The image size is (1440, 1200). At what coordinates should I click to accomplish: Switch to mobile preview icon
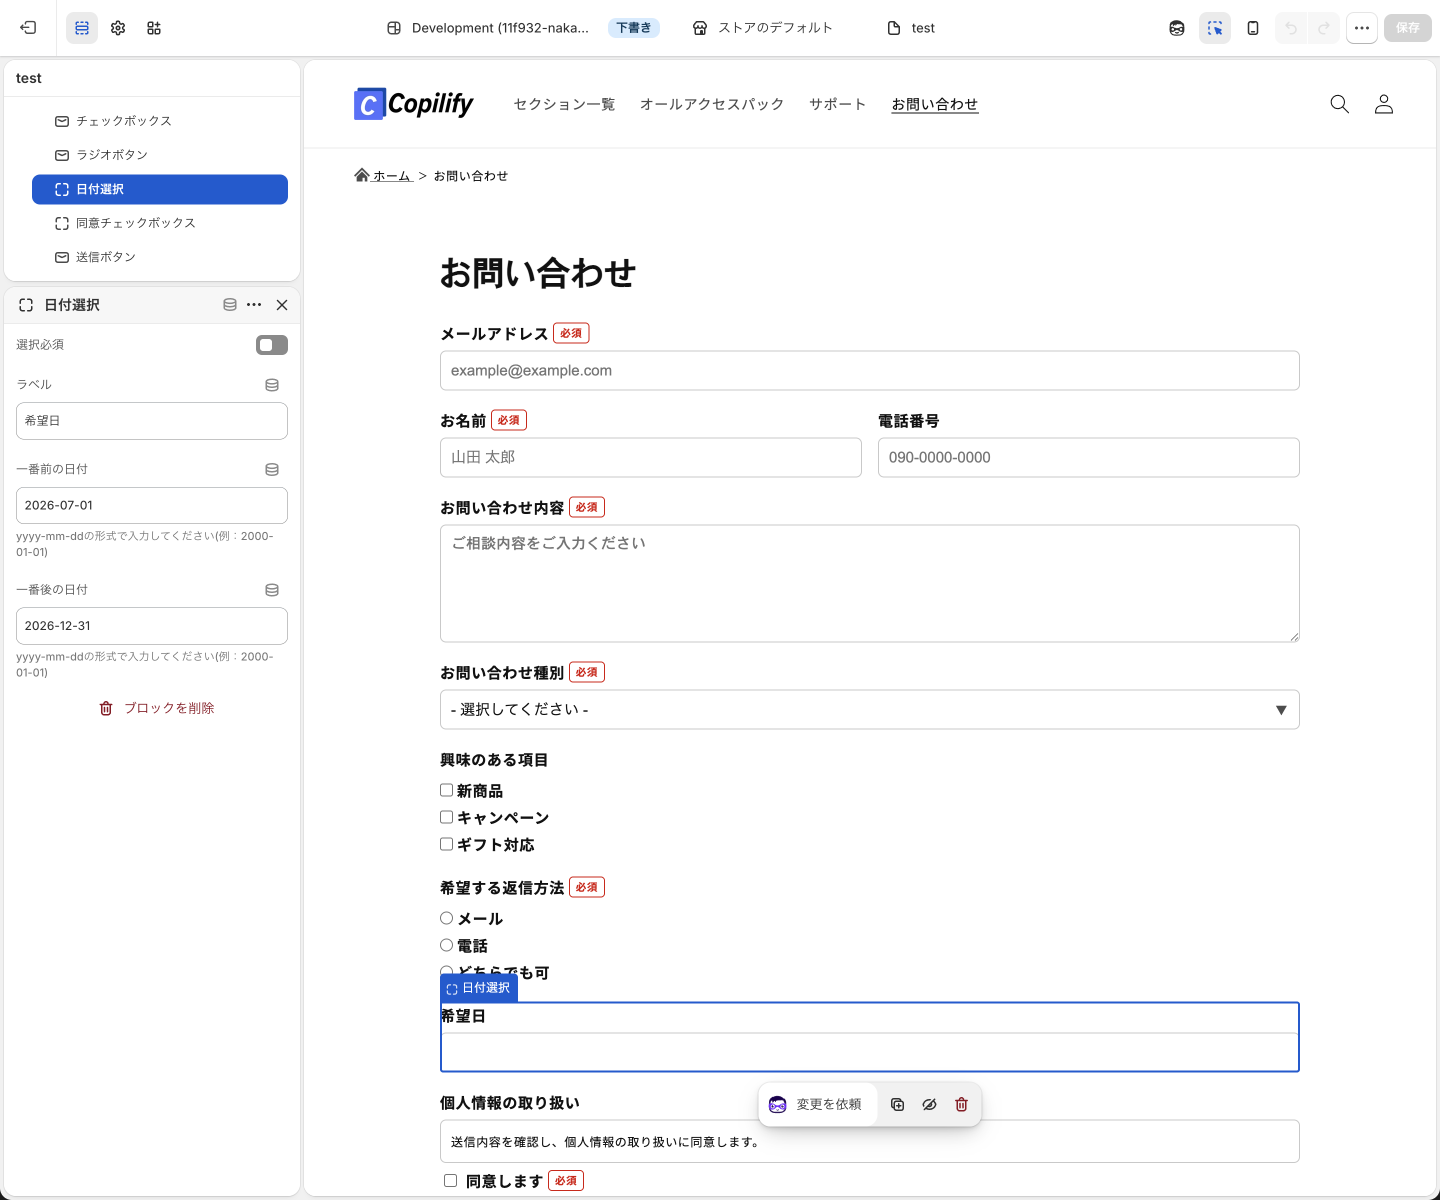pos(1253,28)
